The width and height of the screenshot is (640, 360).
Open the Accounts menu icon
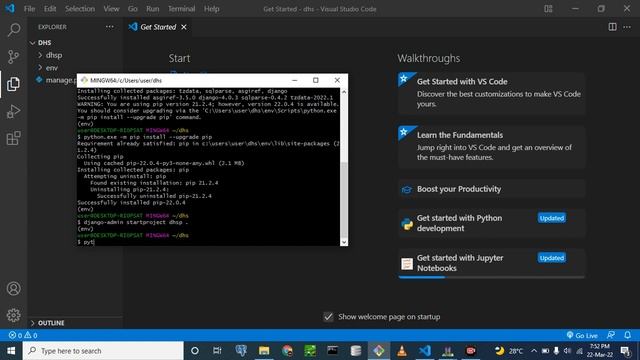pyautogui.click(x=13, y=289)
